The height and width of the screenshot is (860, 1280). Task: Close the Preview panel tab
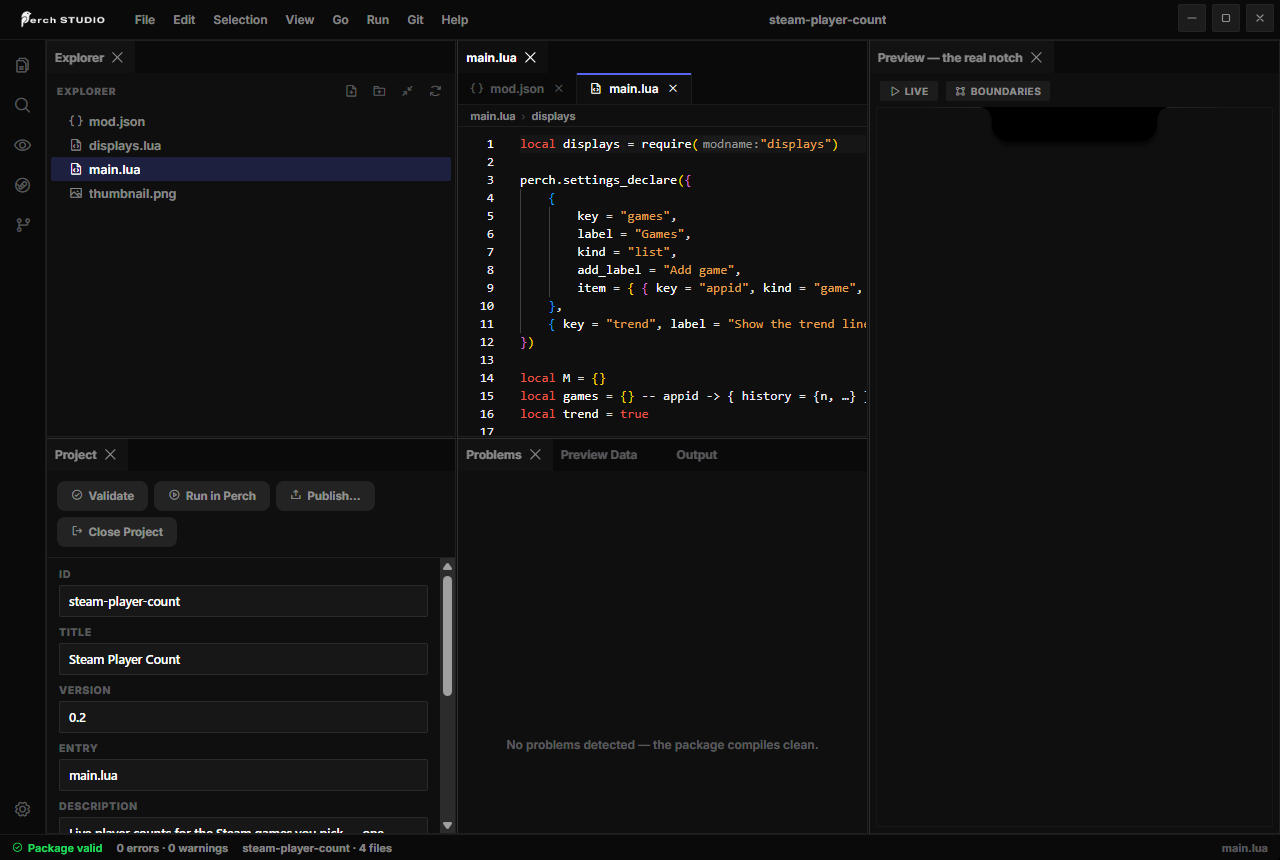[x=1036, y=58]
